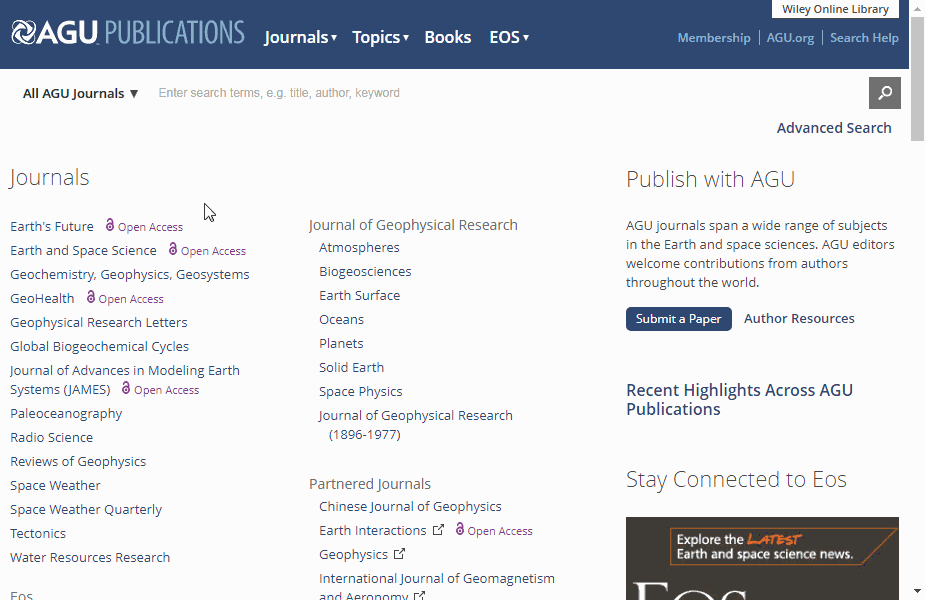Open JGR Atmospheres
926x600 pixels.
click(x=359, y=247)
